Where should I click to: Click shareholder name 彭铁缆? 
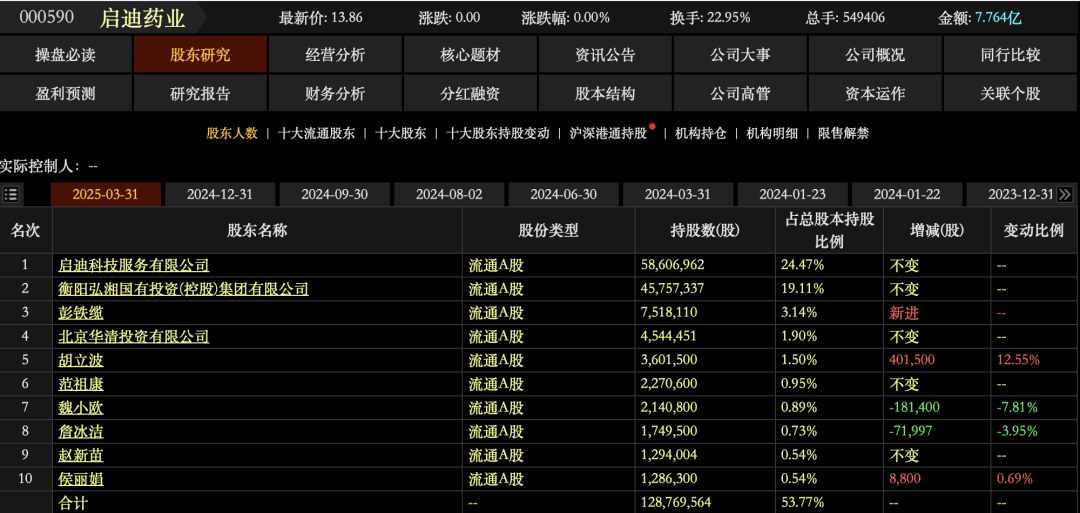pos(81,313)
